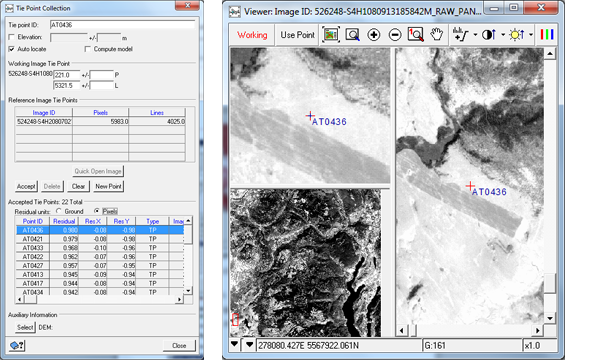The image size is (600, 361).
Task: Open the enhancement dropdown arrow beside the histogram icon
Action: point(475,35)
